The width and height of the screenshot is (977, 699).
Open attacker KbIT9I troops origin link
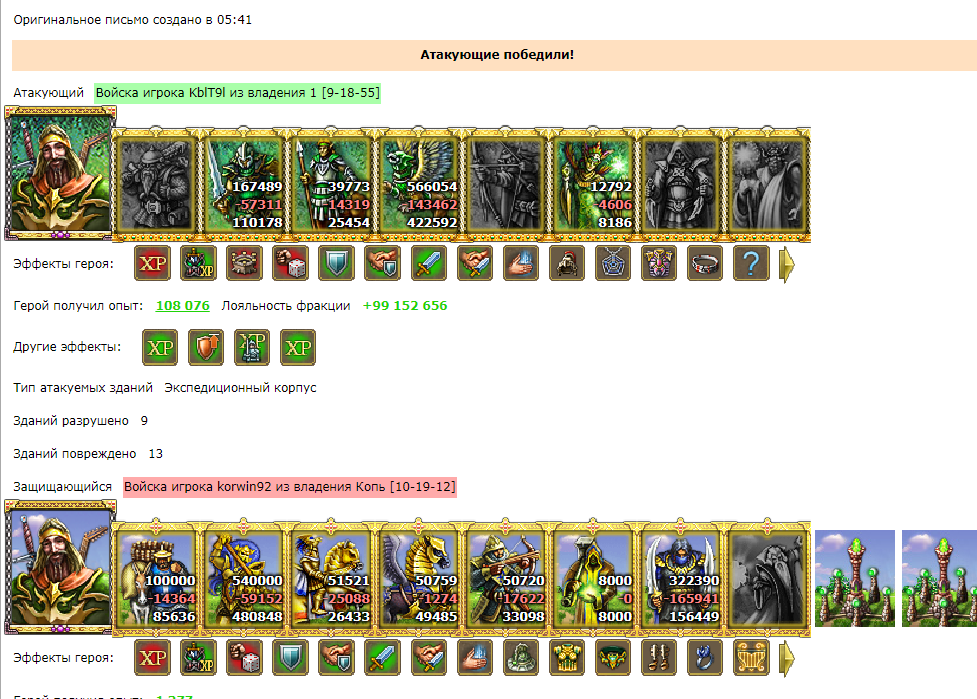(237, 93)
